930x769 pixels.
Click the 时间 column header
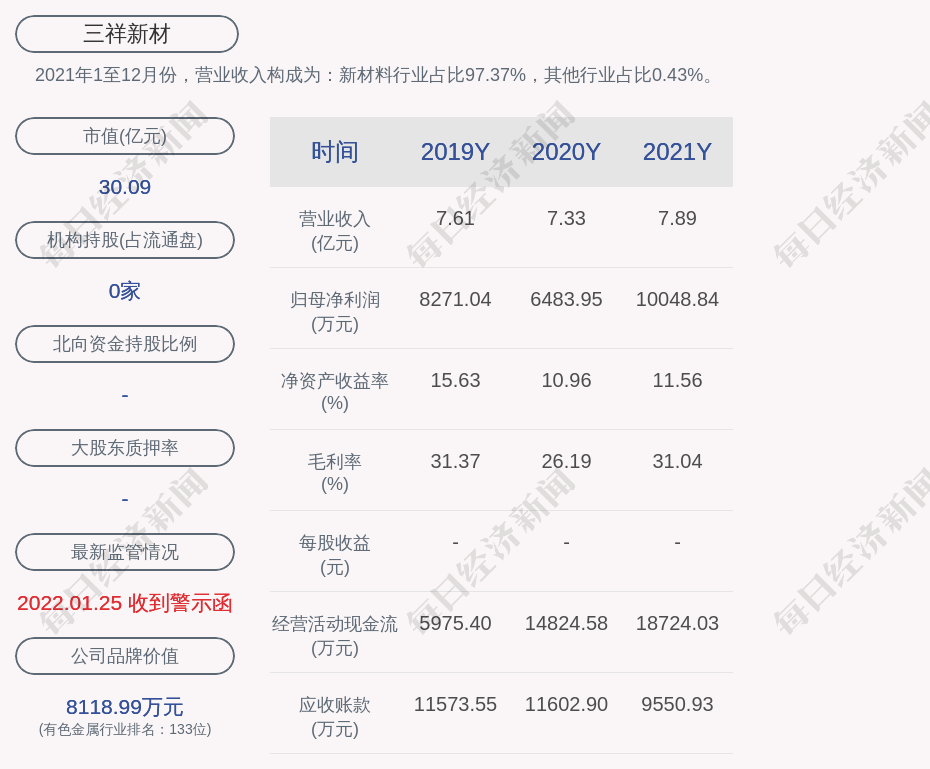[x=335, y=152]
